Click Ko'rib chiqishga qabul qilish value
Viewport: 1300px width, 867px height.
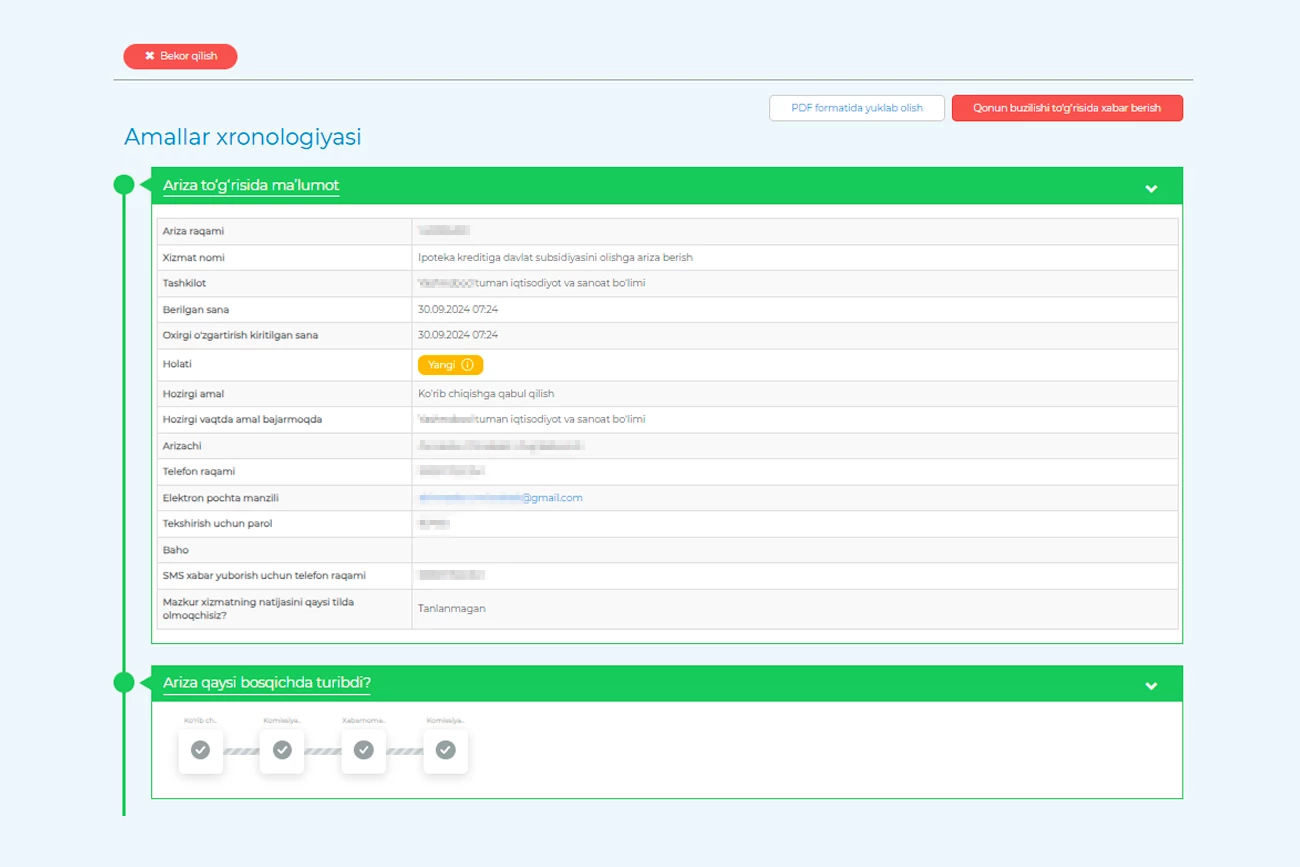tap(486, 394)
